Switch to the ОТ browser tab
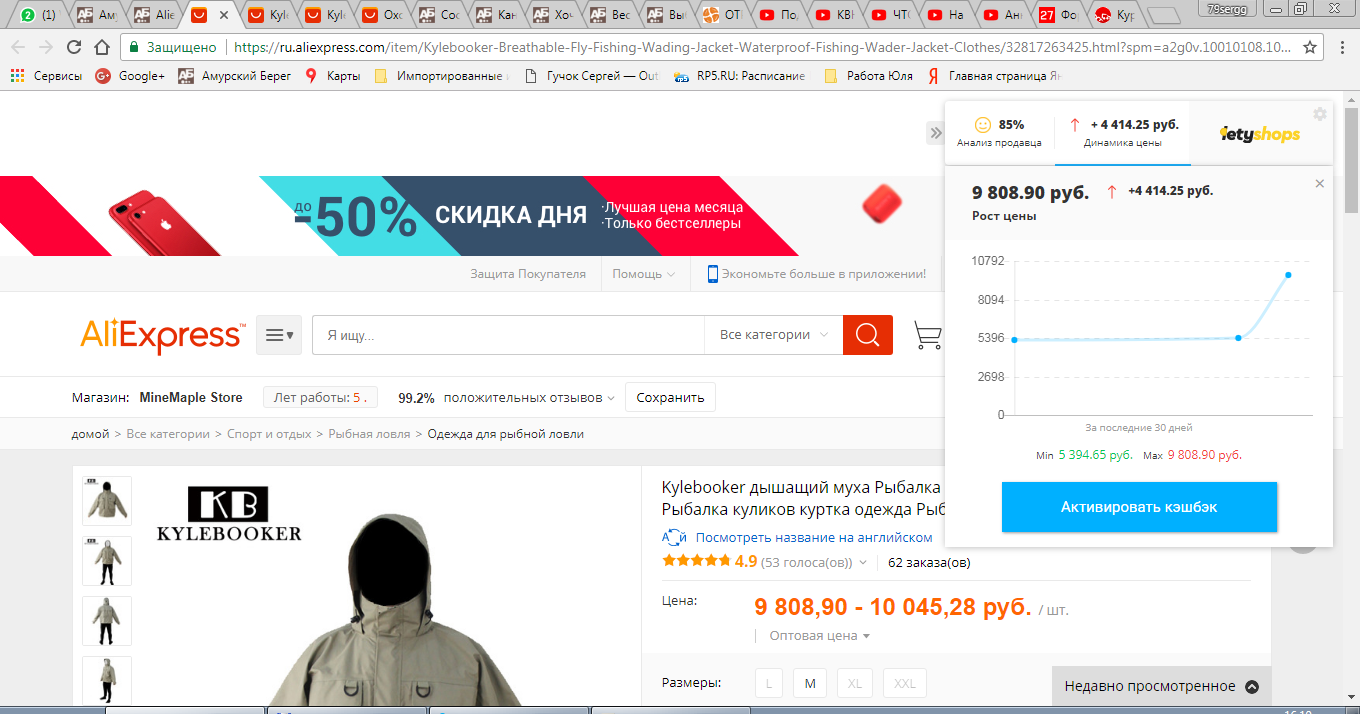The height and width of the screenshot is (714, 1360). click(722, 15)
